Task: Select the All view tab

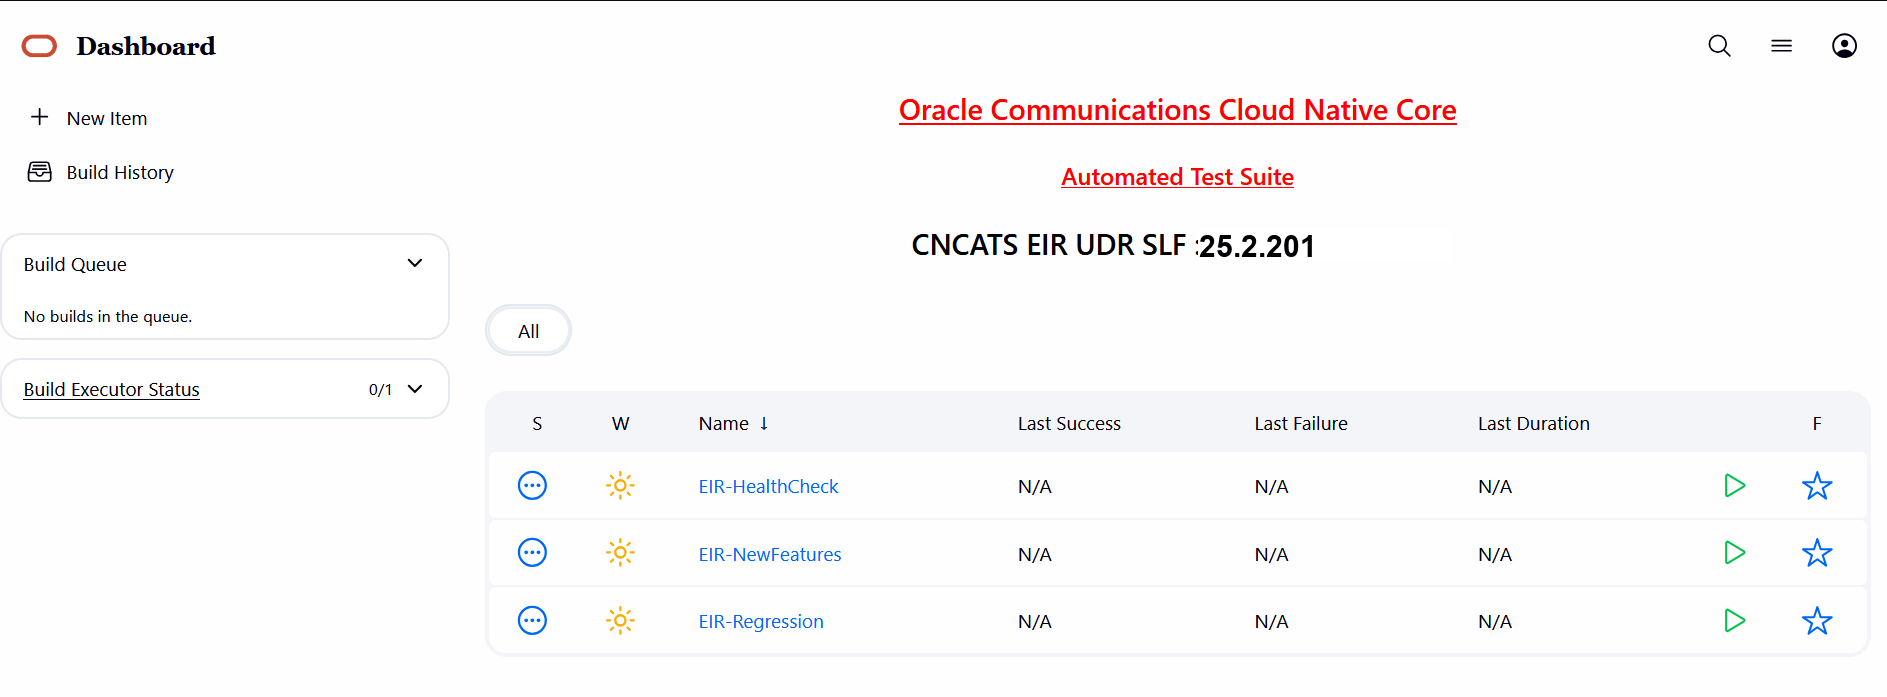Action: [528, 331]
